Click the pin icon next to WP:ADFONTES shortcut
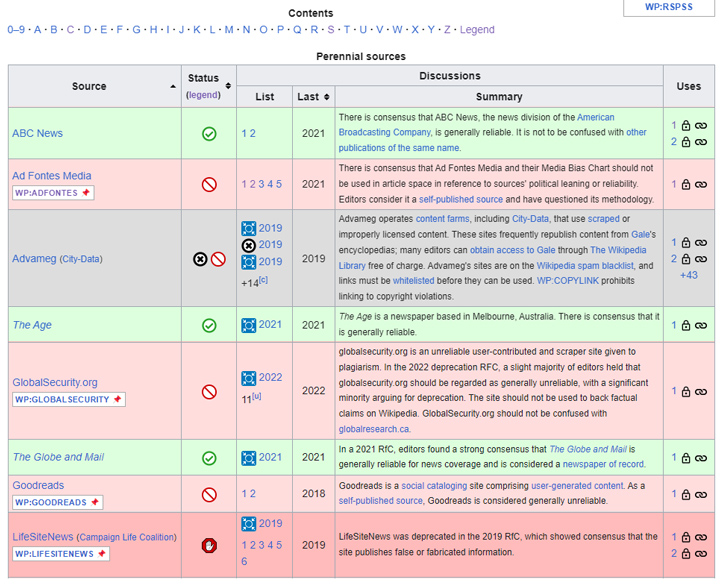Viewport: 720px width, 587px height. tap(86, 193)
